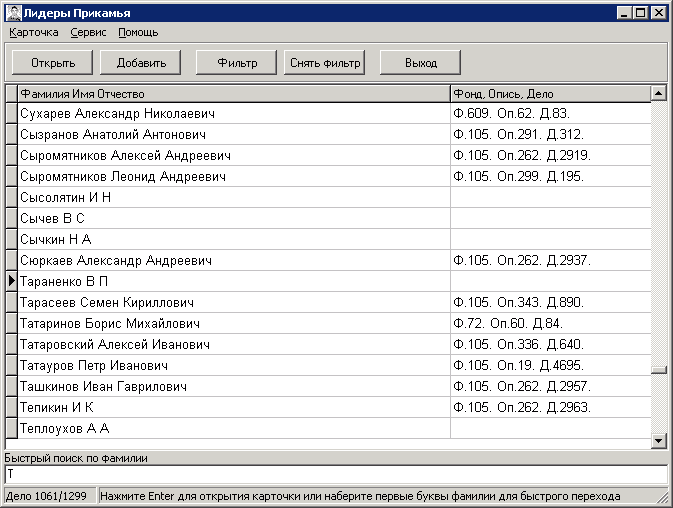Click cell Ф.105. Оп.291. Д.312.

coord(551,134)
